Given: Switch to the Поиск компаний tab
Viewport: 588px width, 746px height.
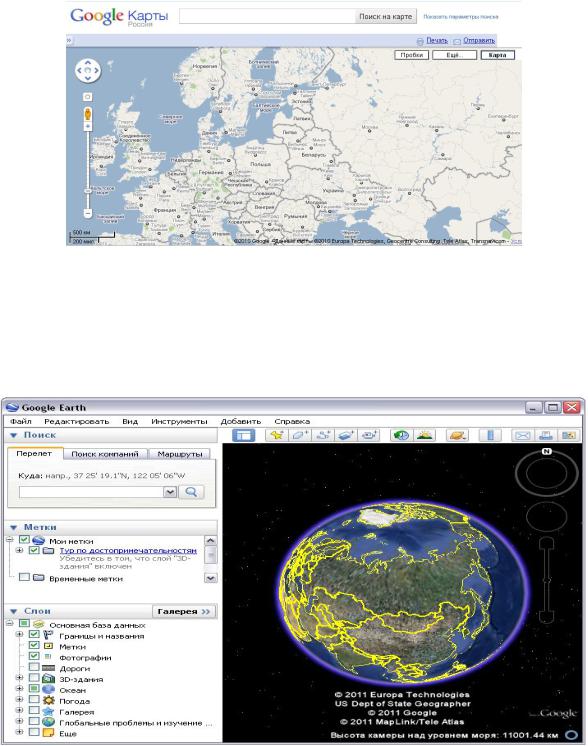Looking at the screenshot, I should pyautogui.click(x=105, y=454).
